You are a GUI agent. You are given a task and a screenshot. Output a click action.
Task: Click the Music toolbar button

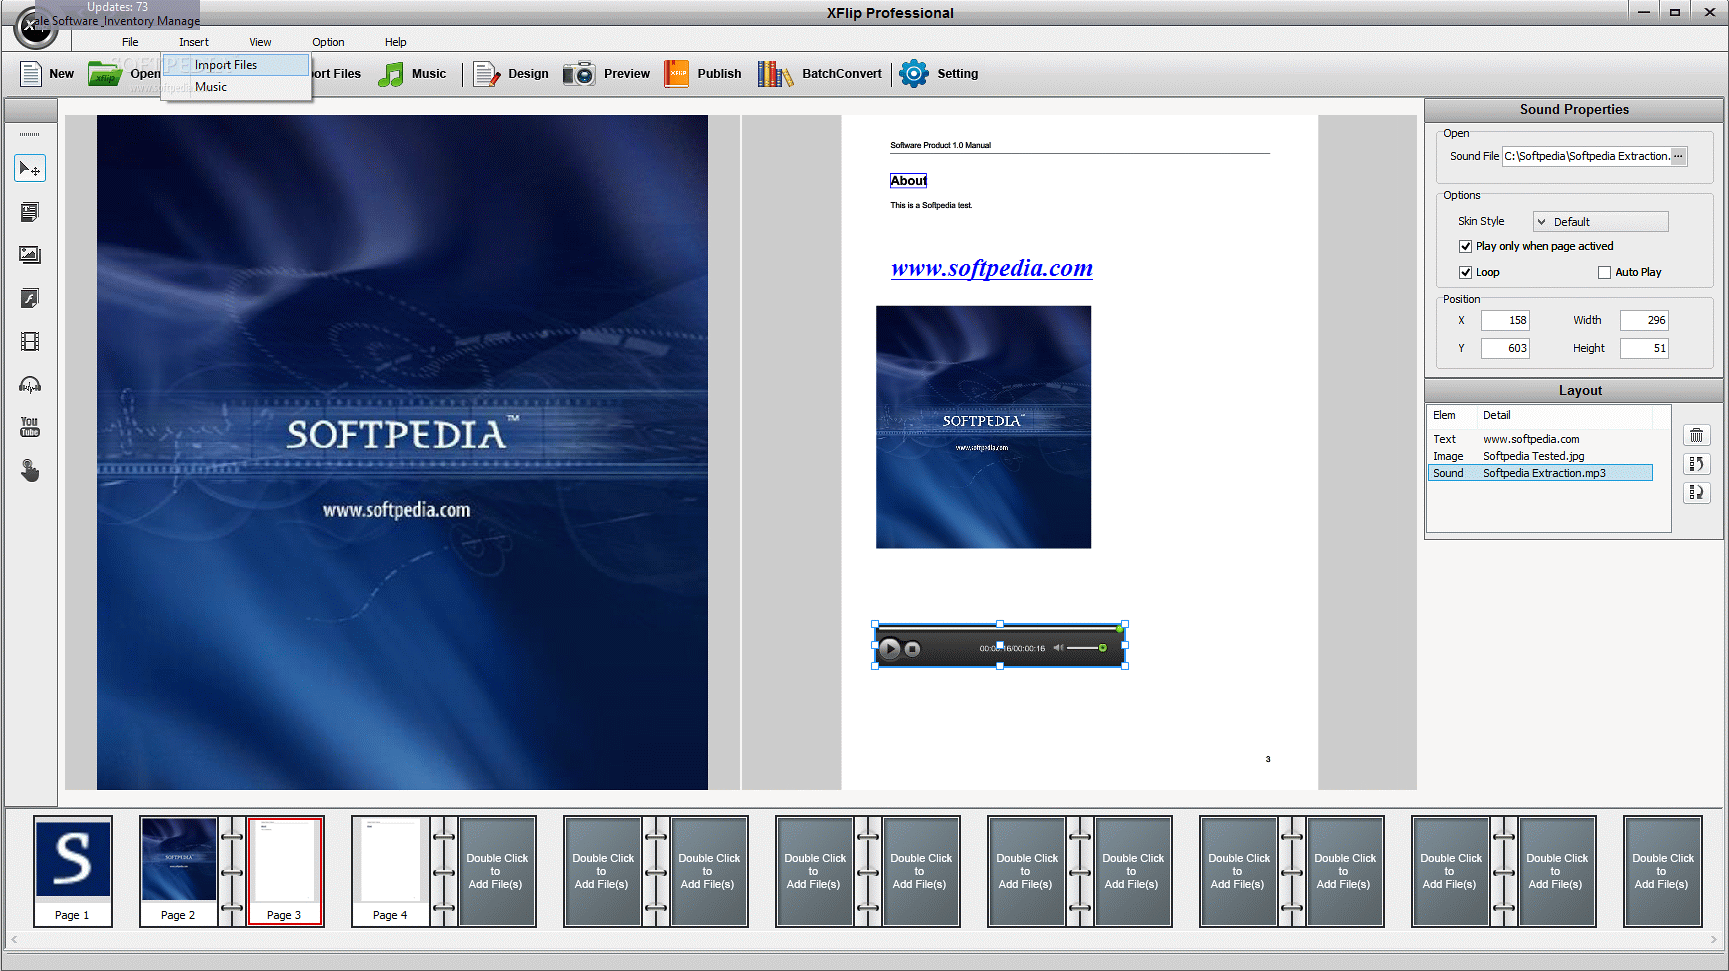click(411, 74)
